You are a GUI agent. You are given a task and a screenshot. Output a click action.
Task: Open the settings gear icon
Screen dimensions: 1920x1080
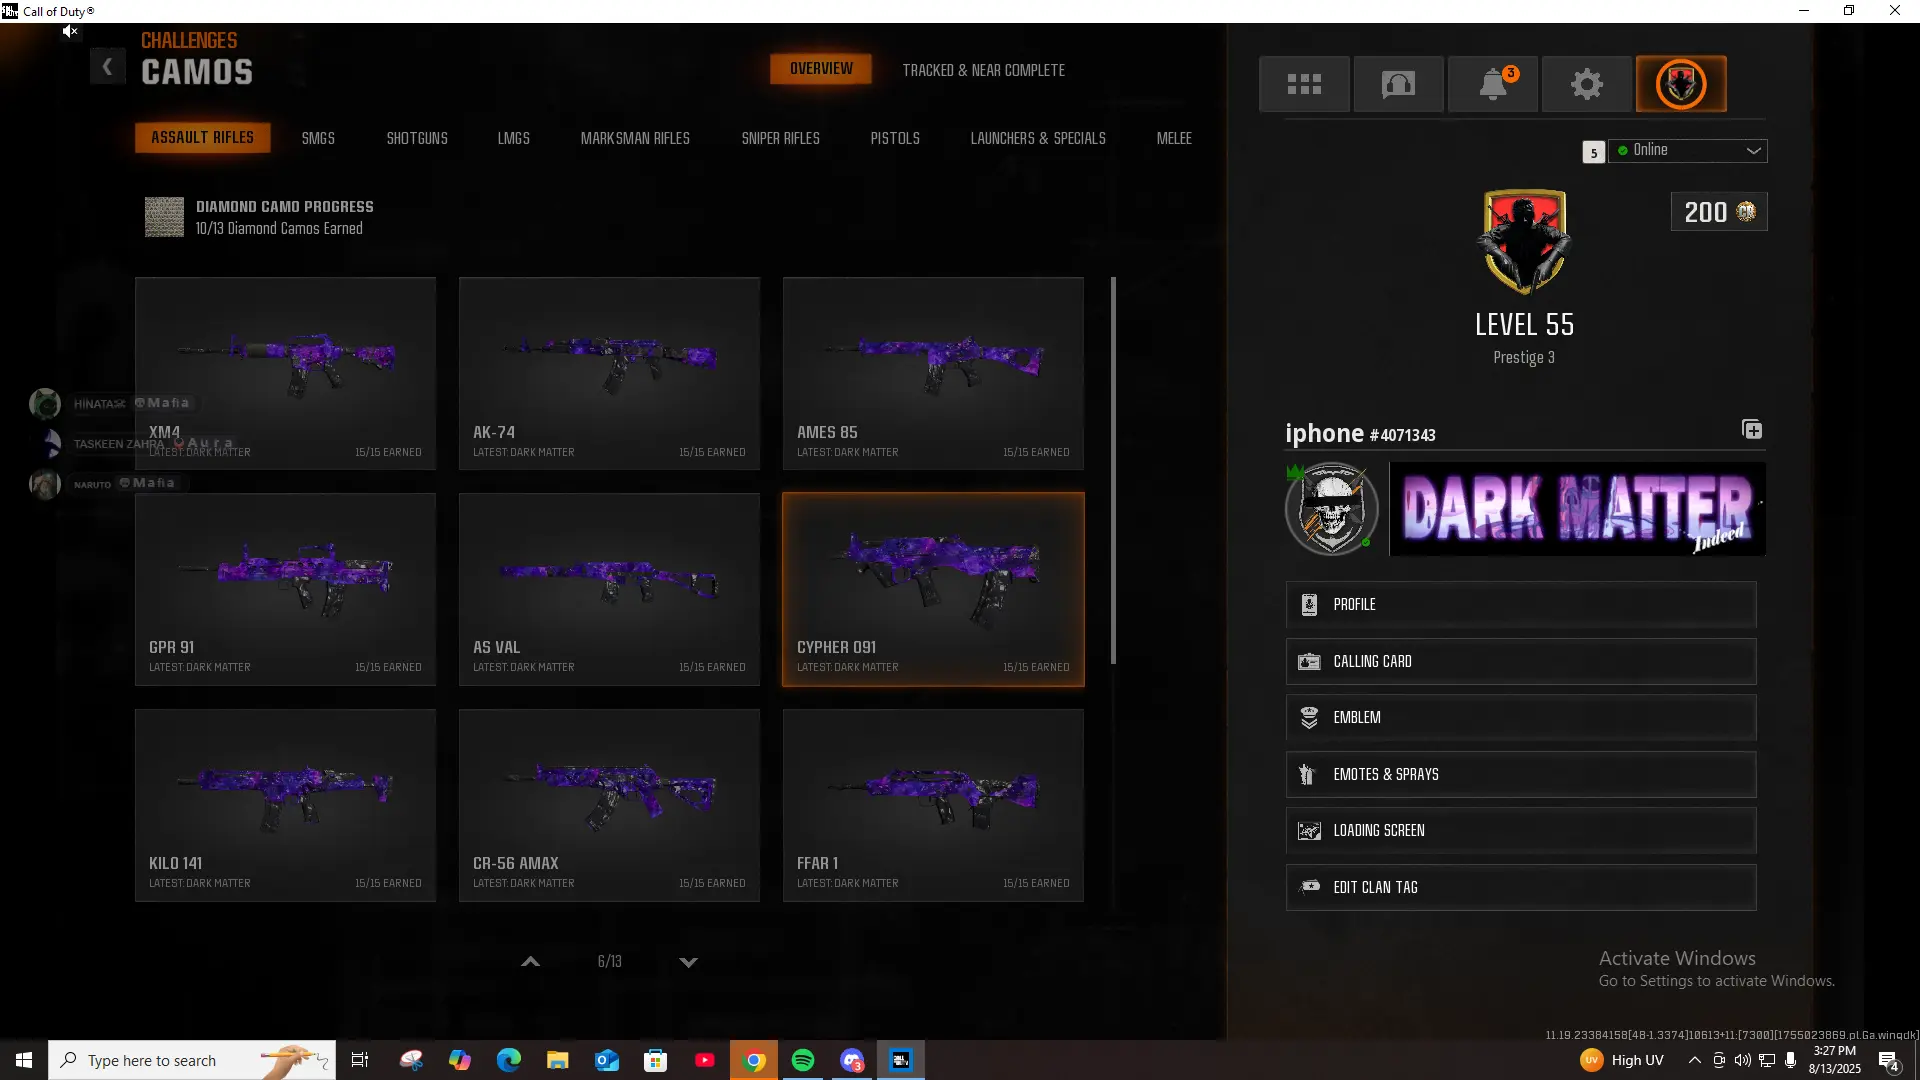[1587, 84]
